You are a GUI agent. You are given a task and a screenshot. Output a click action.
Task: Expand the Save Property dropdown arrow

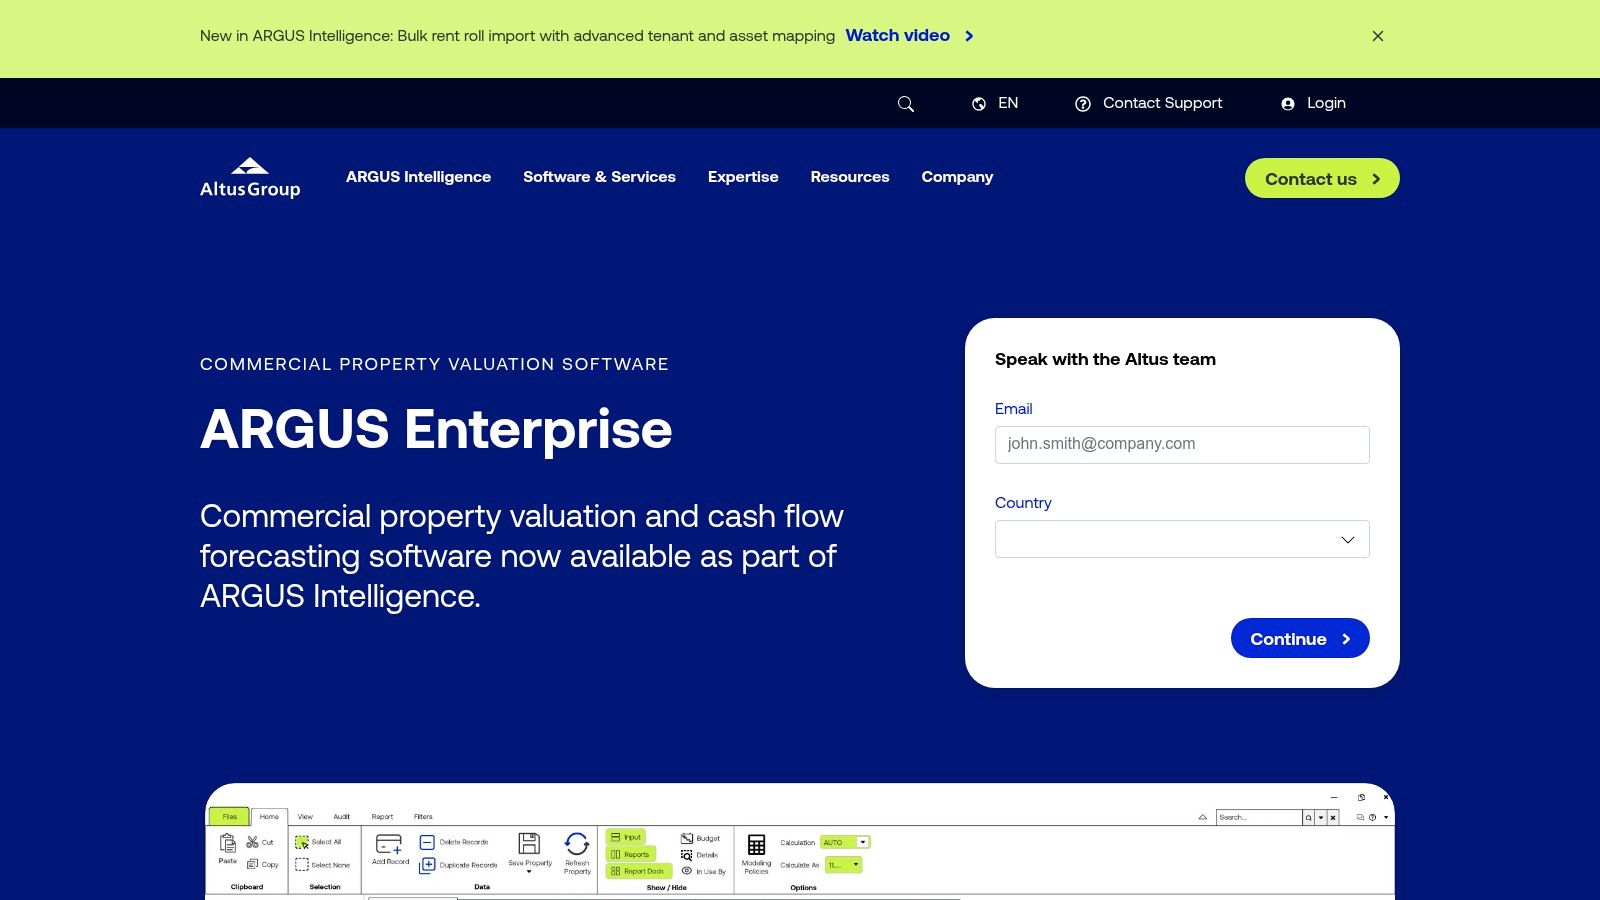(529, 870)
